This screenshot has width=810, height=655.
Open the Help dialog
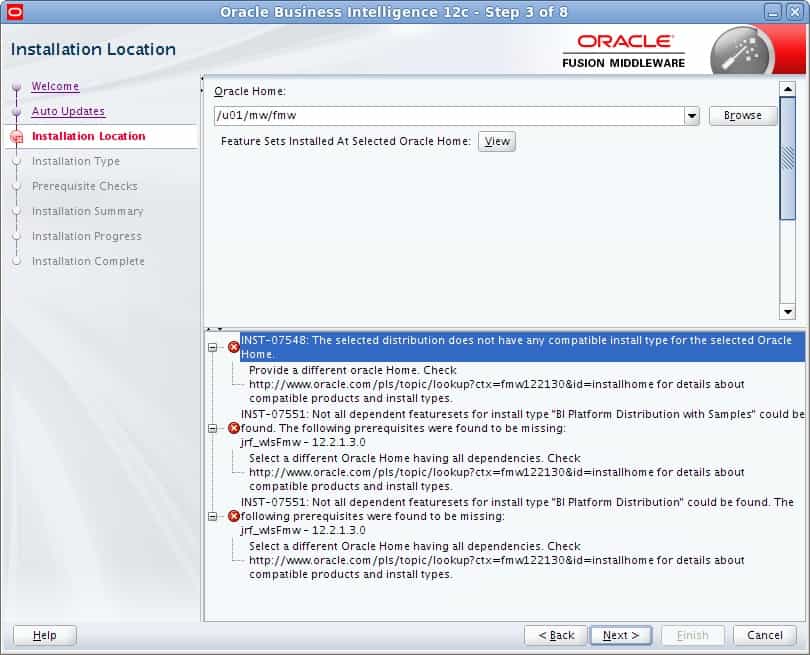[x=44, y=635]
